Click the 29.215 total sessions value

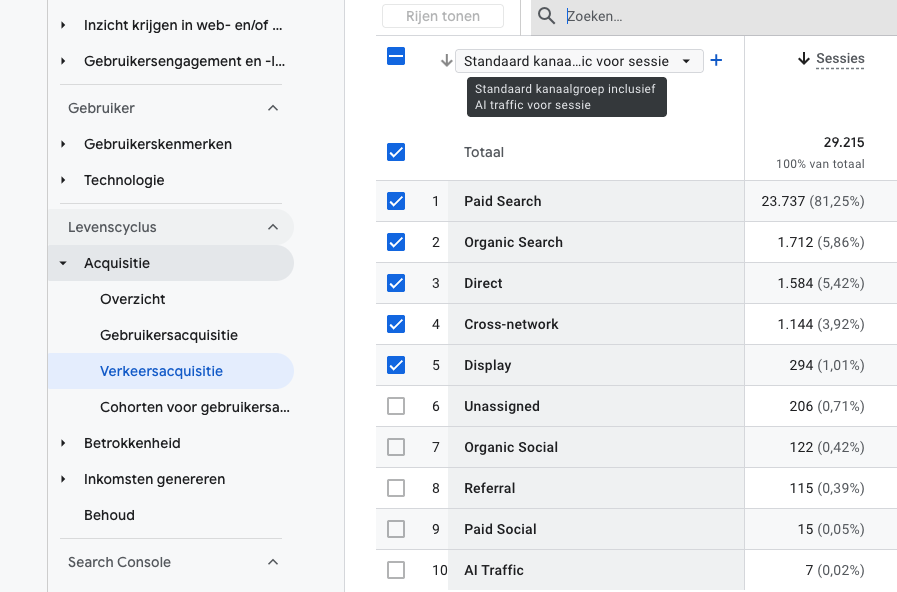point(844,142)
